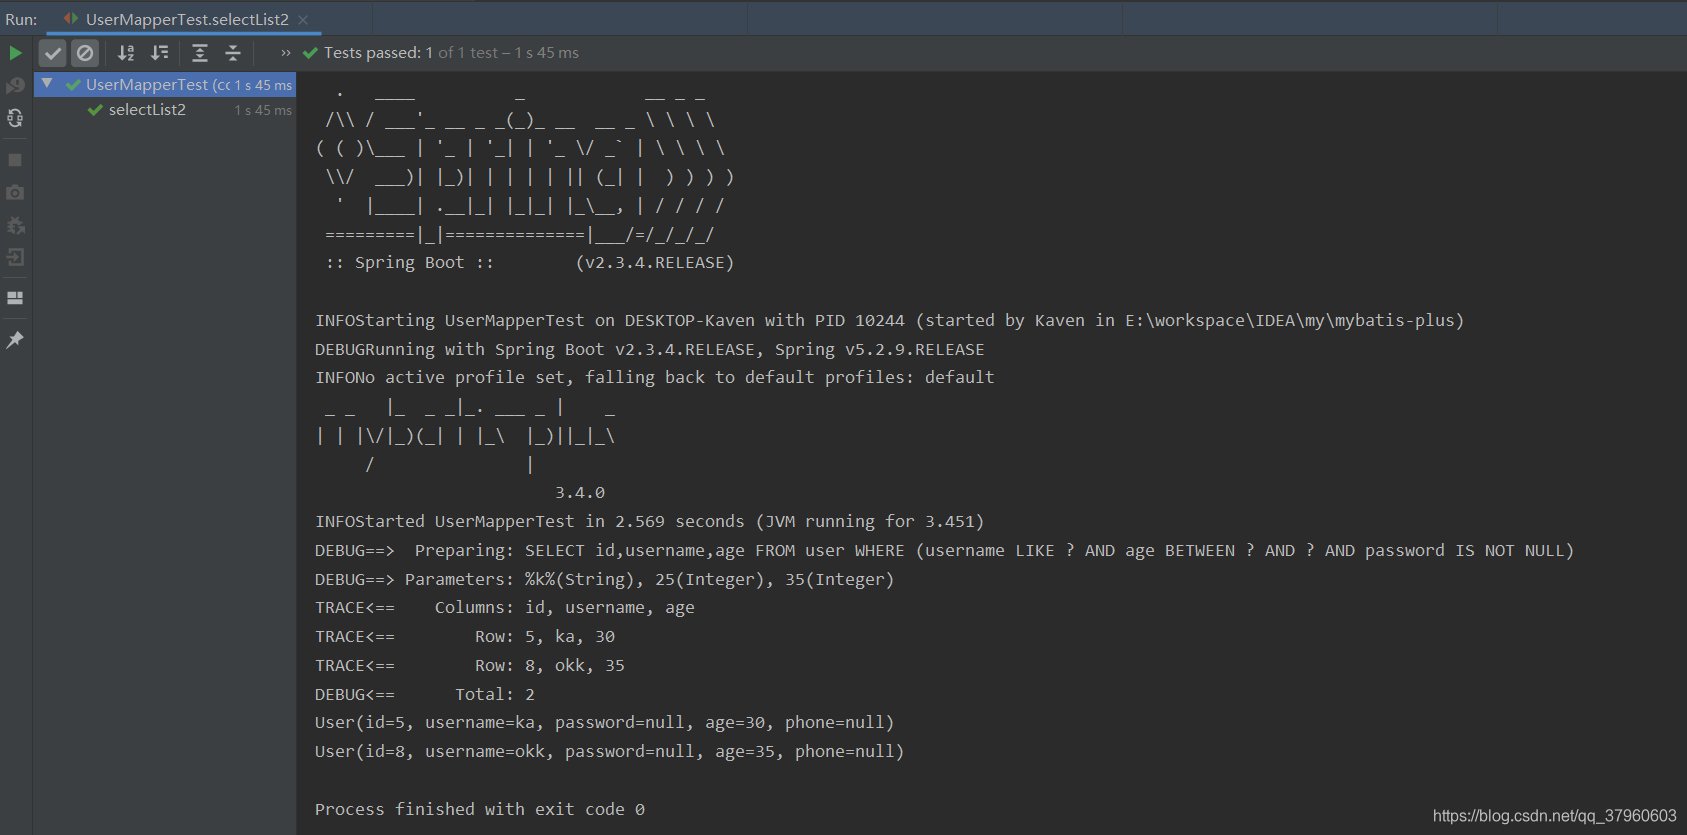Toggle the auto-test rerun icon
Viewport: 1687px width, 835px height.
click(x=15, y=118)
